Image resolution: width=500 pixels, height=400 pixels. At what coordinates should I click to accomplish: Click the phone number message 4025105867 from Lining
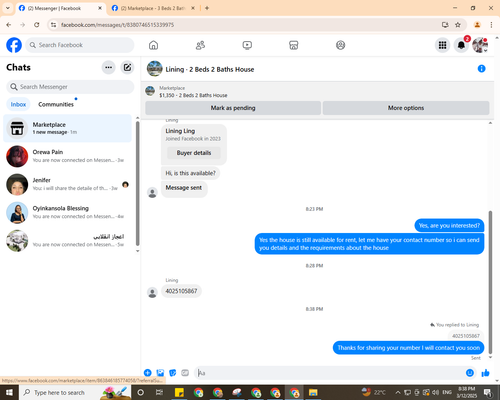(181, 291)
